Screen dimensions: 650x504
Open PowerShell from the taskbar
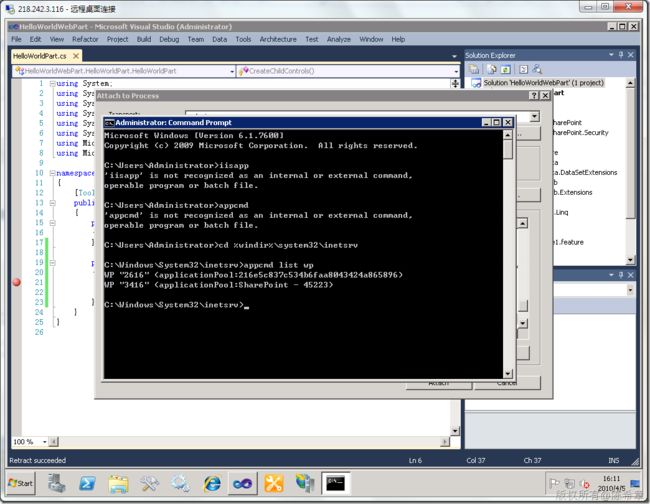(x=87, y=483)
